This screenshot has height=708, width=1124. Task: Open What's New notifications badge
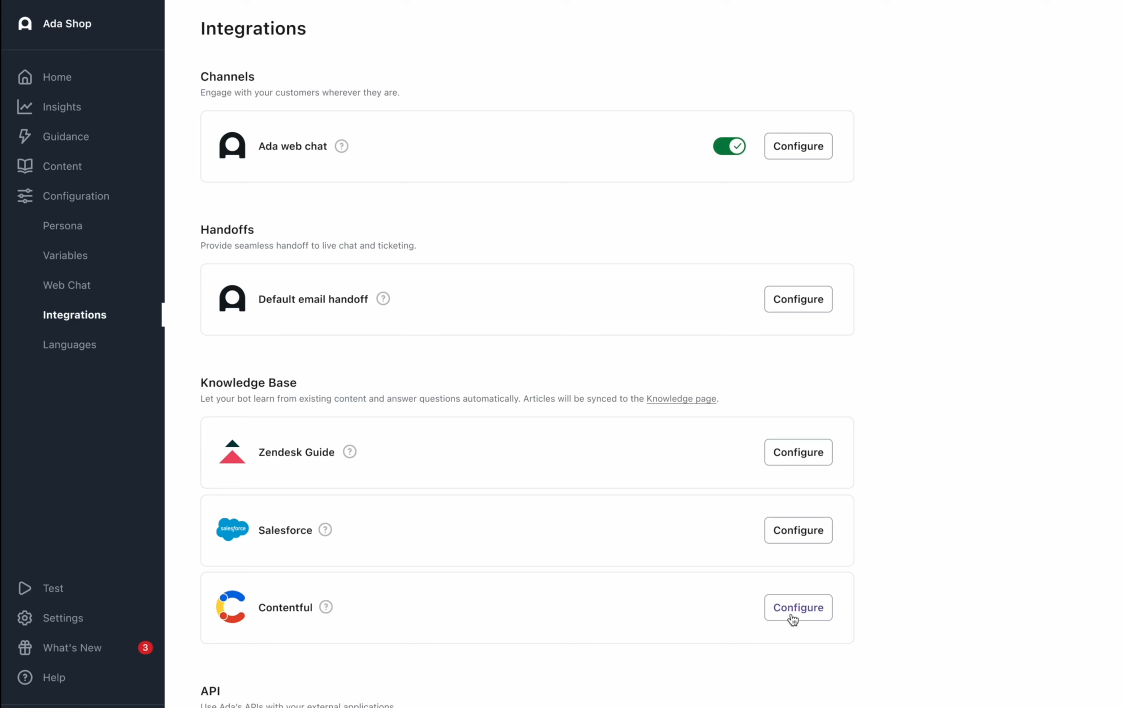tap(145, 648)
